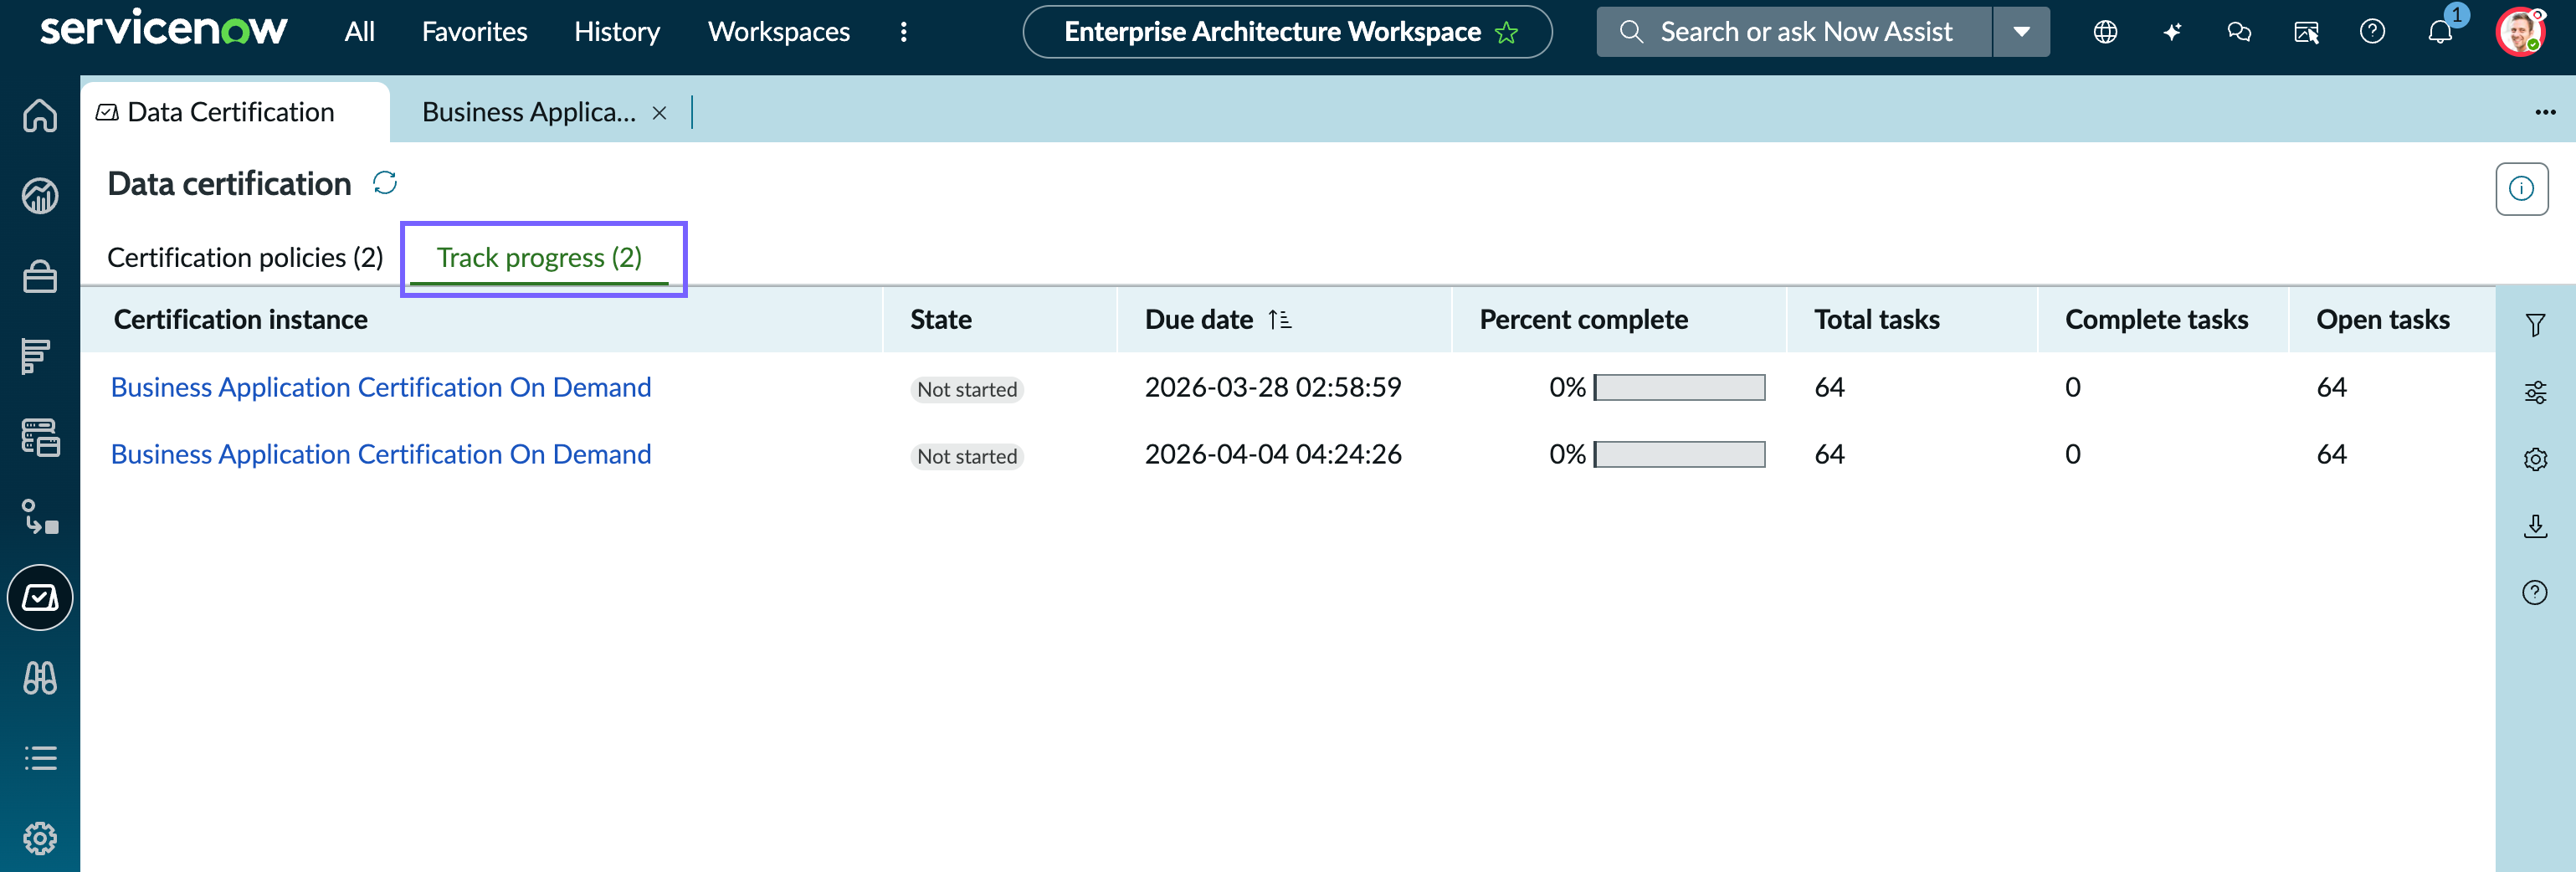Image resolution: width=2576 pixels, height=872 pixels.
Task: Click the due date 2026-03-28 02:58:59
Action: pyautogui.click(x=1273, y=387)
